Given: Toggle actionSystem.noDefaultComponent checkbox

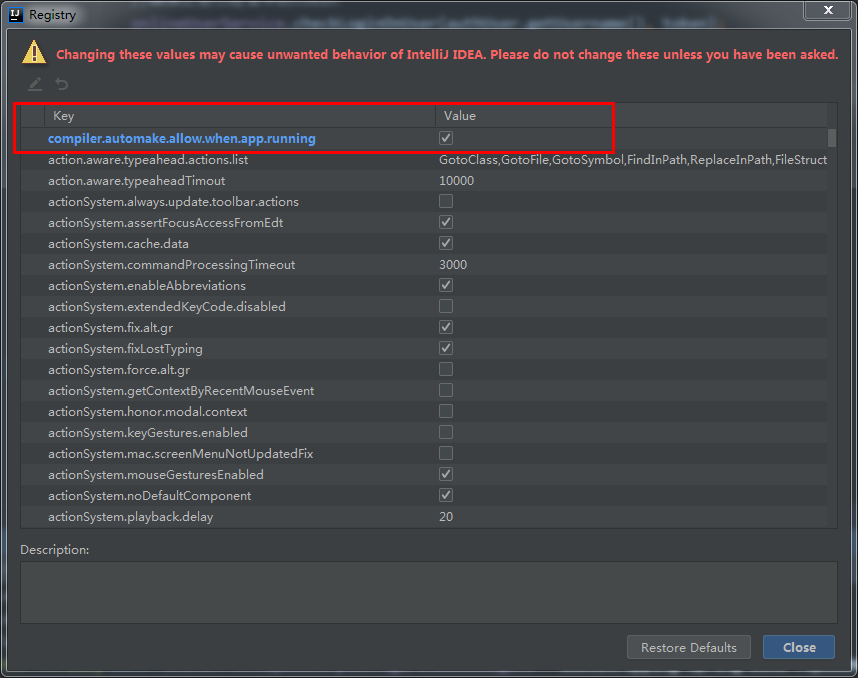Looking at the screenshot, I should click(x=446, y=495).
